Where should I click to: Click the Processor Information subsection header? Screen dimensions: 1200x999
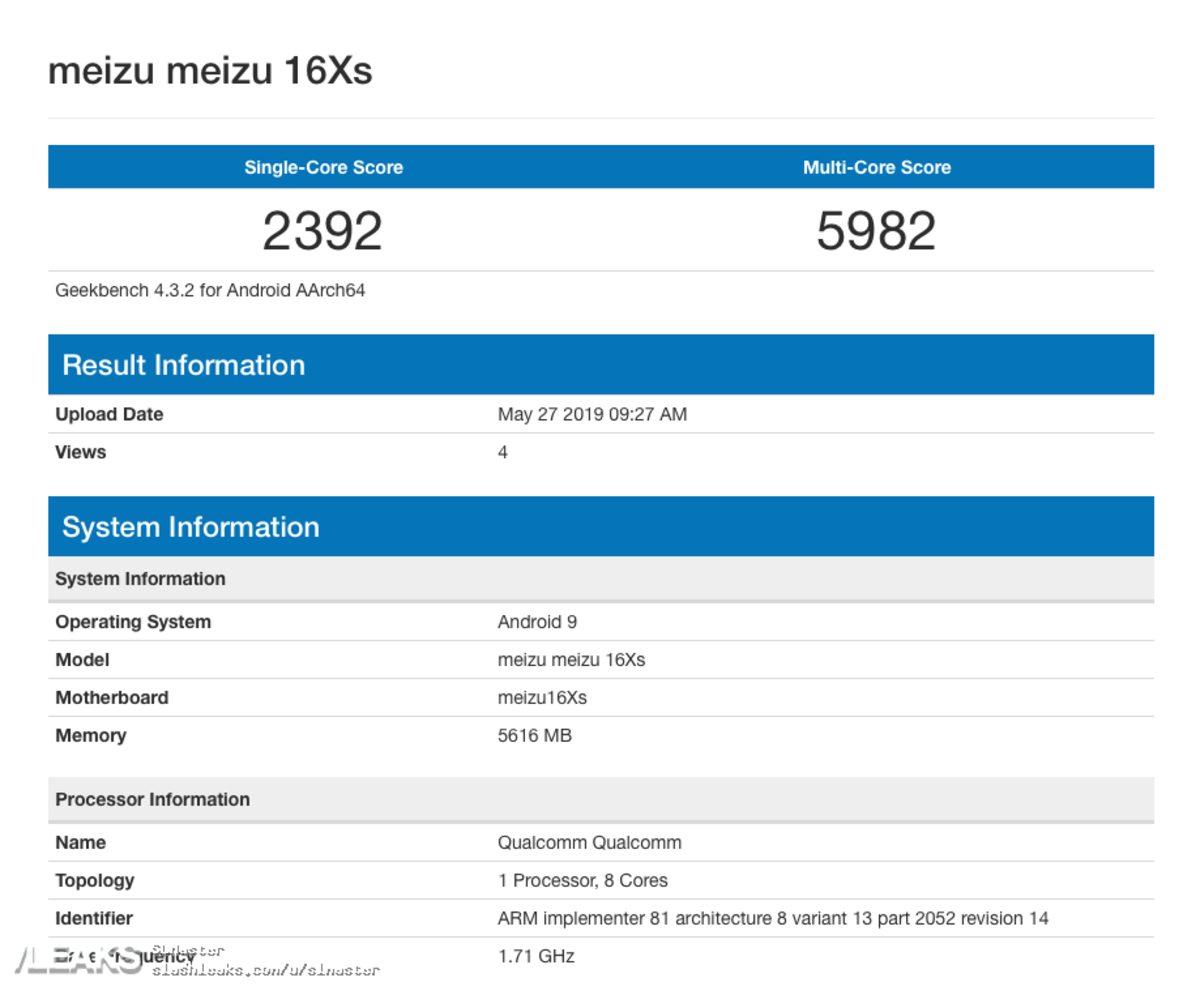click(152, 799)
